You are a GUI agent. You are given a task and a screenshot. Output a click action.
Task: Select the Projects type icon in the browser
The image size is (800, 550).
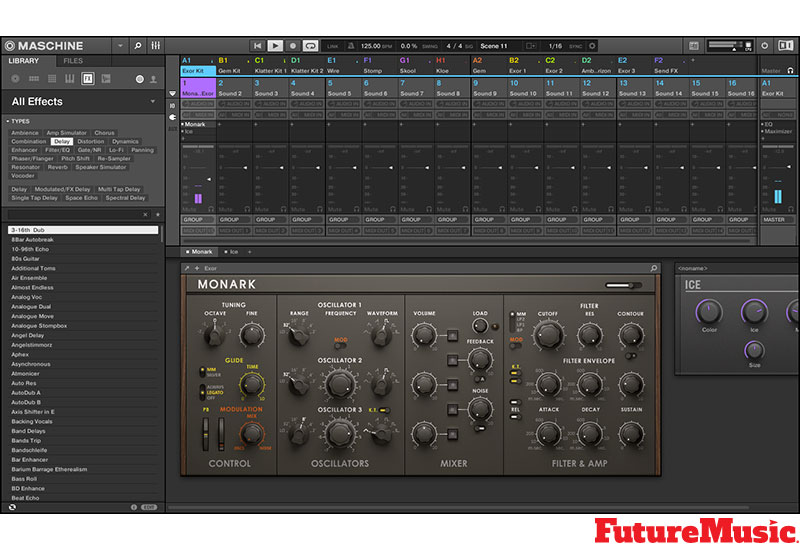coord(15,79)
